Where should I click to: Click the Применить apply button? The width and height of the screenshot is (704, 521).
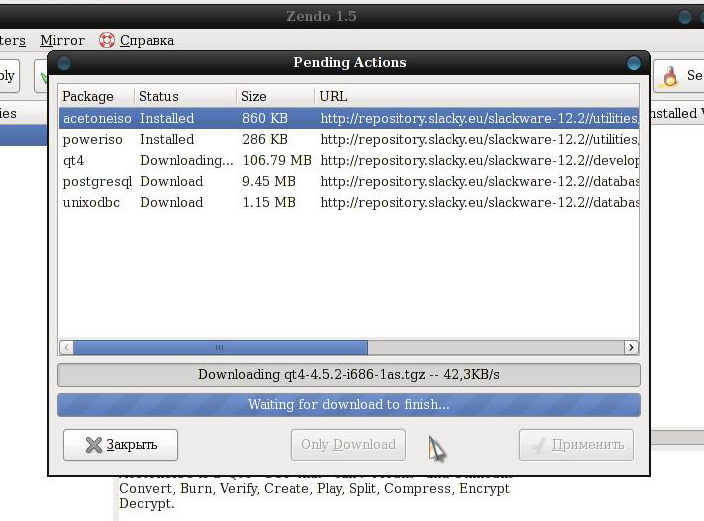(576, 445)
